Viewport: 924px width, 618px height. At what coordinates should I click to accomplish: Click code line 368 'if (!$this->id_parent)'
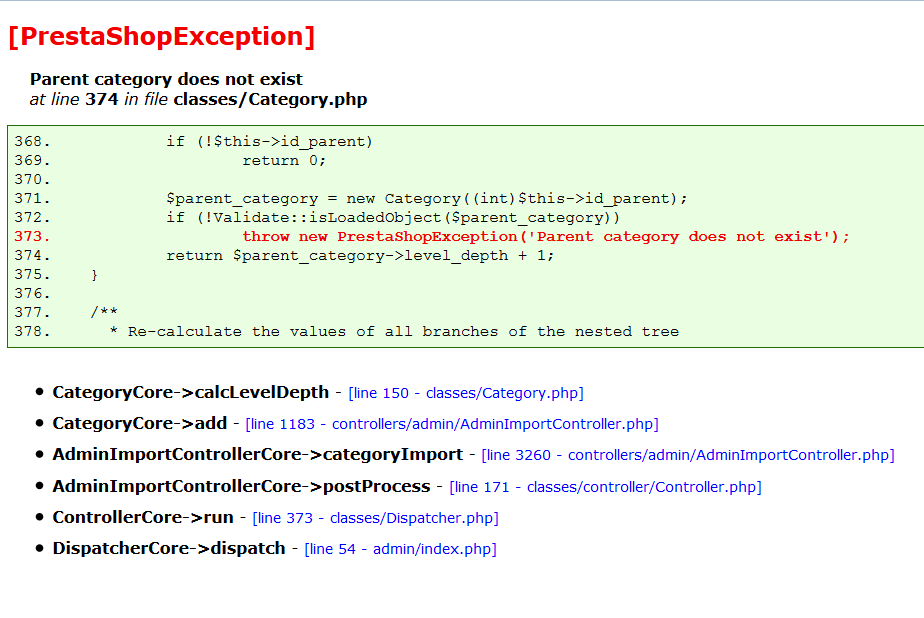[269, 142]
